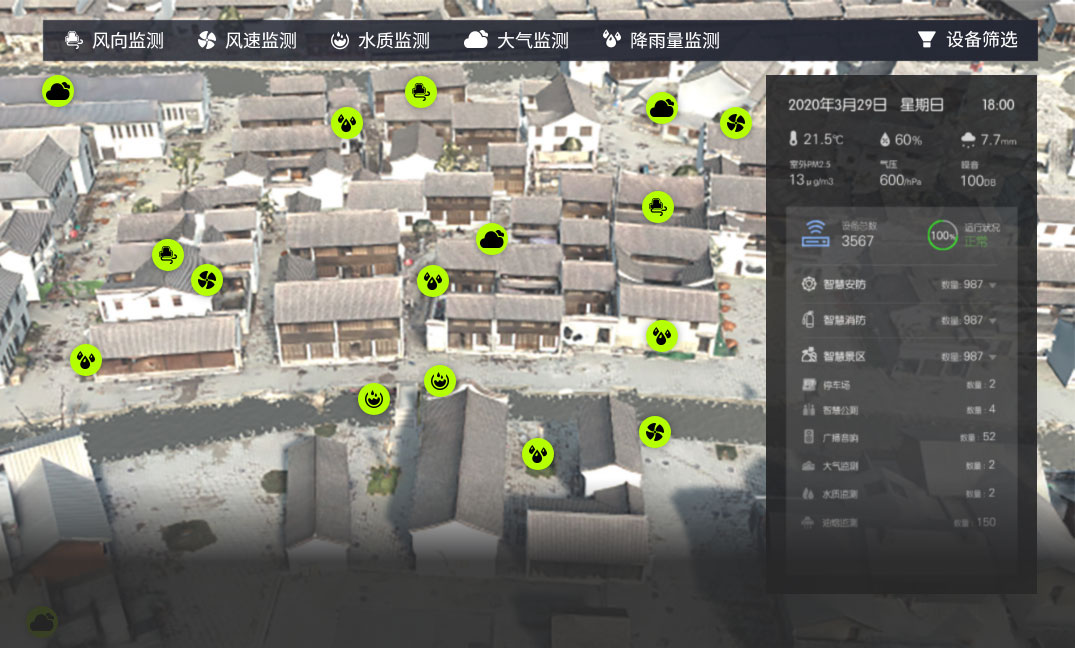Select the cloud marker at the map's top-left

coord(58,92)
